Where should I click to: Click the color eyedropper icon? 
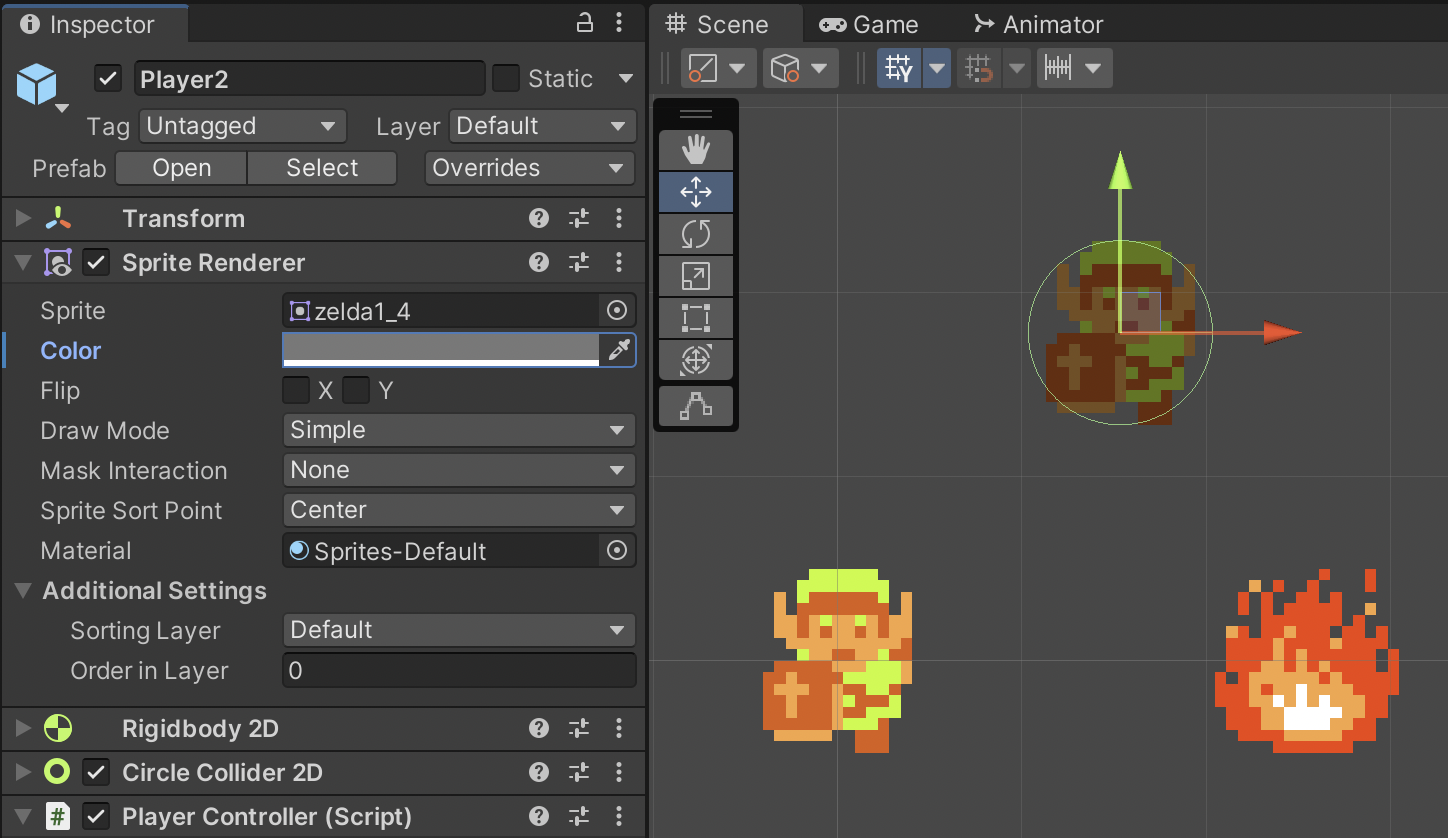pos(619,350)
